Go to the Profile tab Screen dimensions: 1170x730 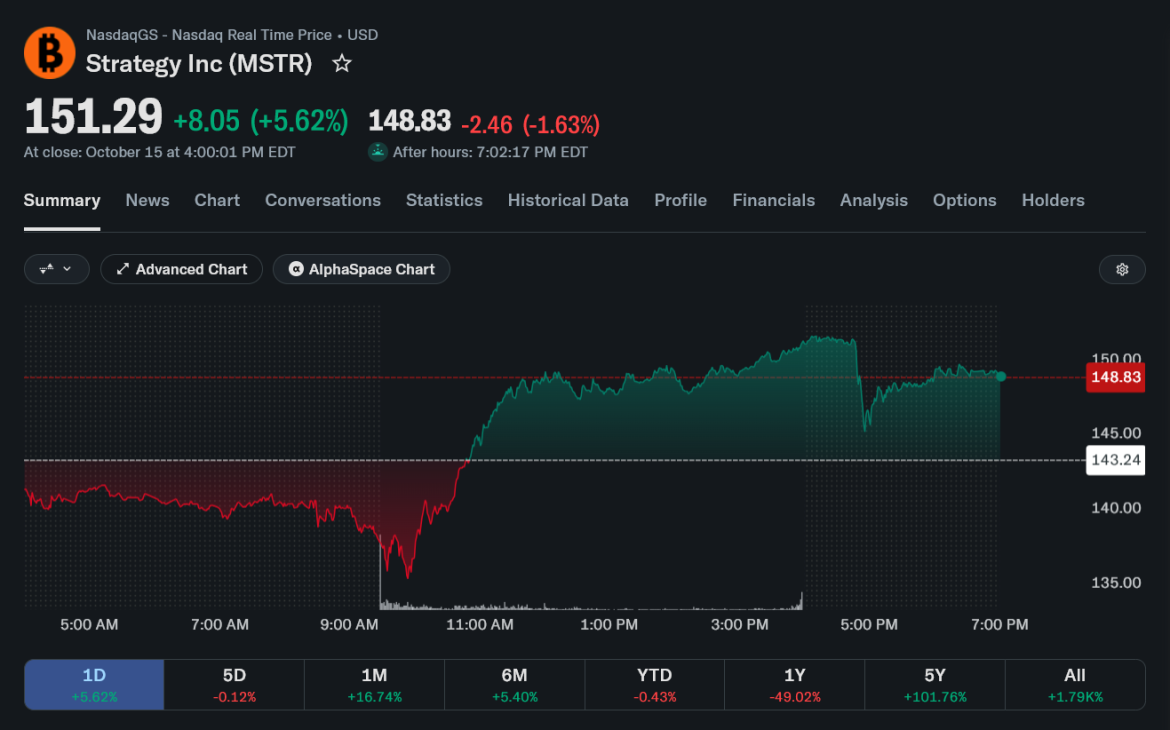point(681,200)
